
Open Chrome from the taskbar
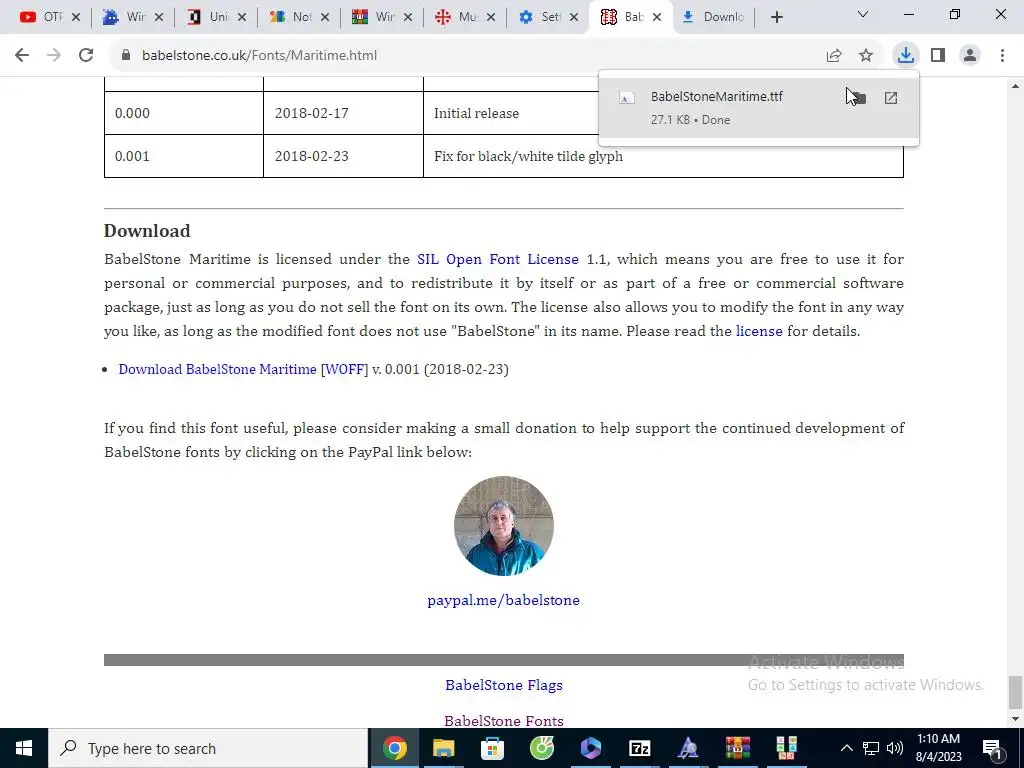pyautogui.click(x=395, y=748)
